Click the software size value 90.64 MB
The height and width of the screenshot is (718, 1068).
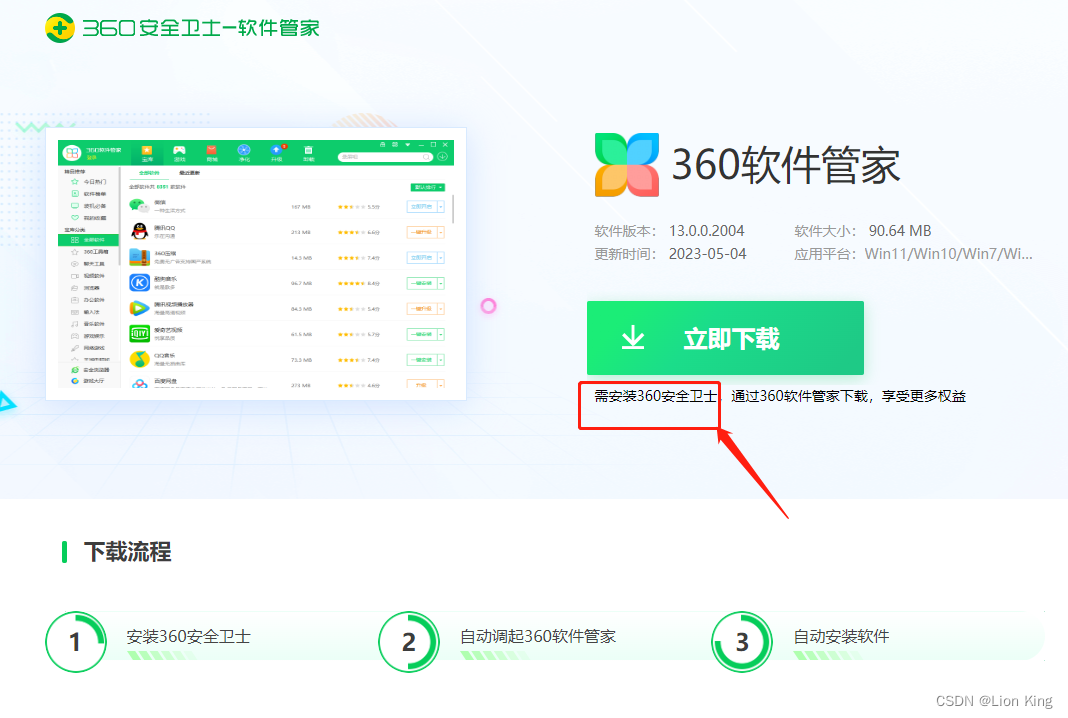tap(900, 231)
